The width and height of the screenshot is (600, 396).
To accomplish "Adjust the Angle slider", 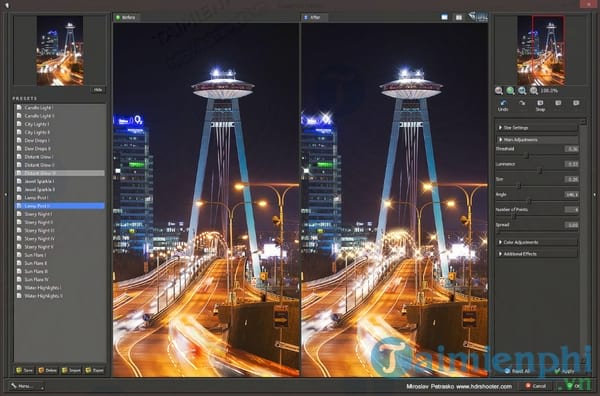I will [529, 201].
